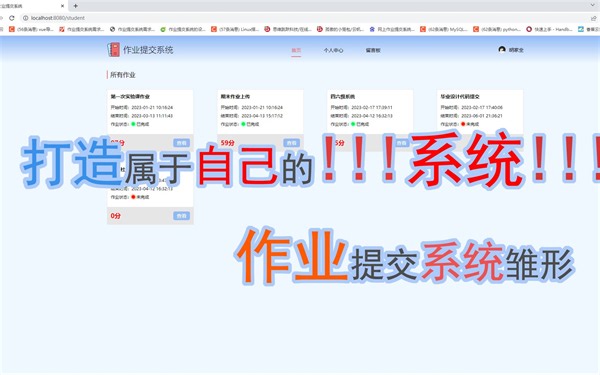View site information for localhost

coord(25,18)
